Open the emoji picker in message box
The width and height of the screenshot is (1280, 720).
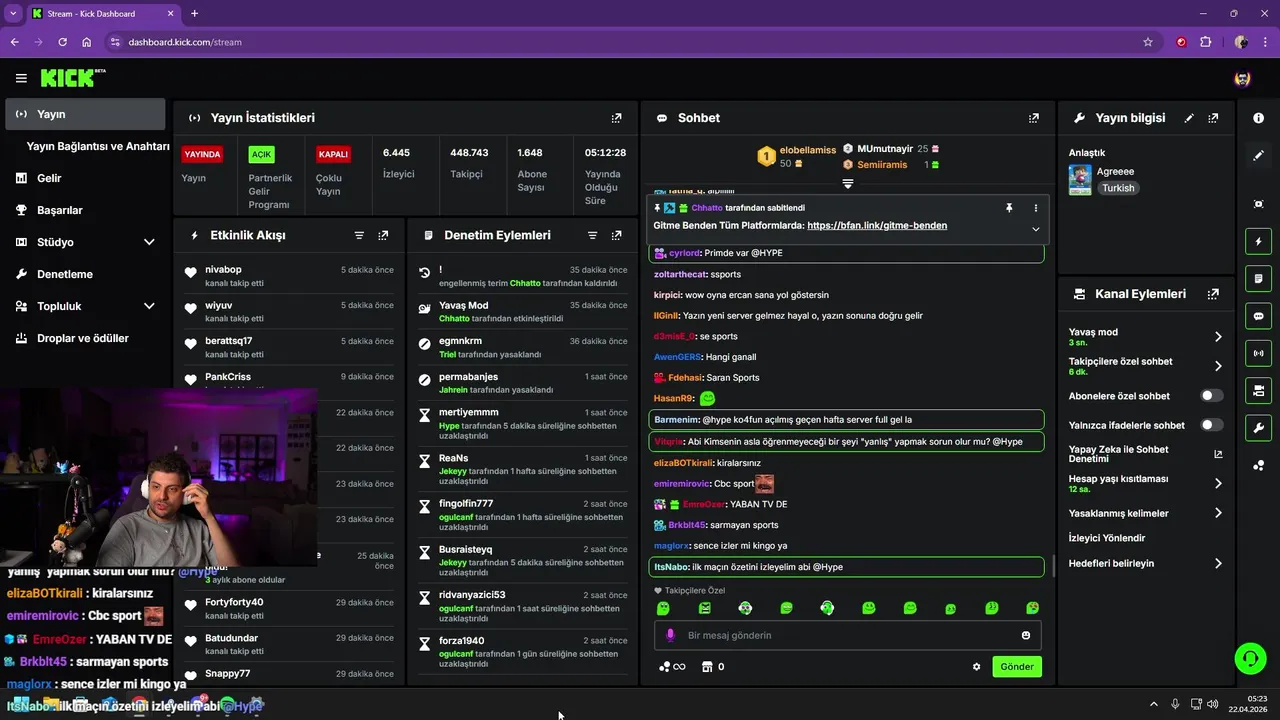point(1026,635)
